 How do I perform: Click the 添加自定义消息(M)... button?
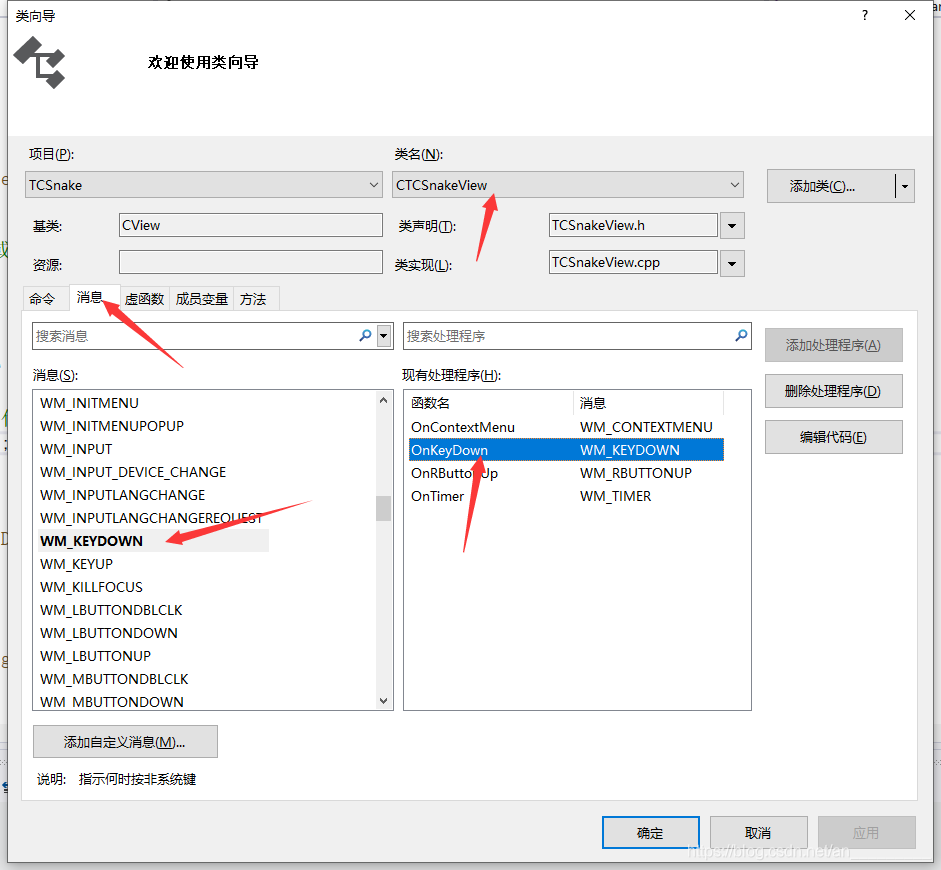125,742
